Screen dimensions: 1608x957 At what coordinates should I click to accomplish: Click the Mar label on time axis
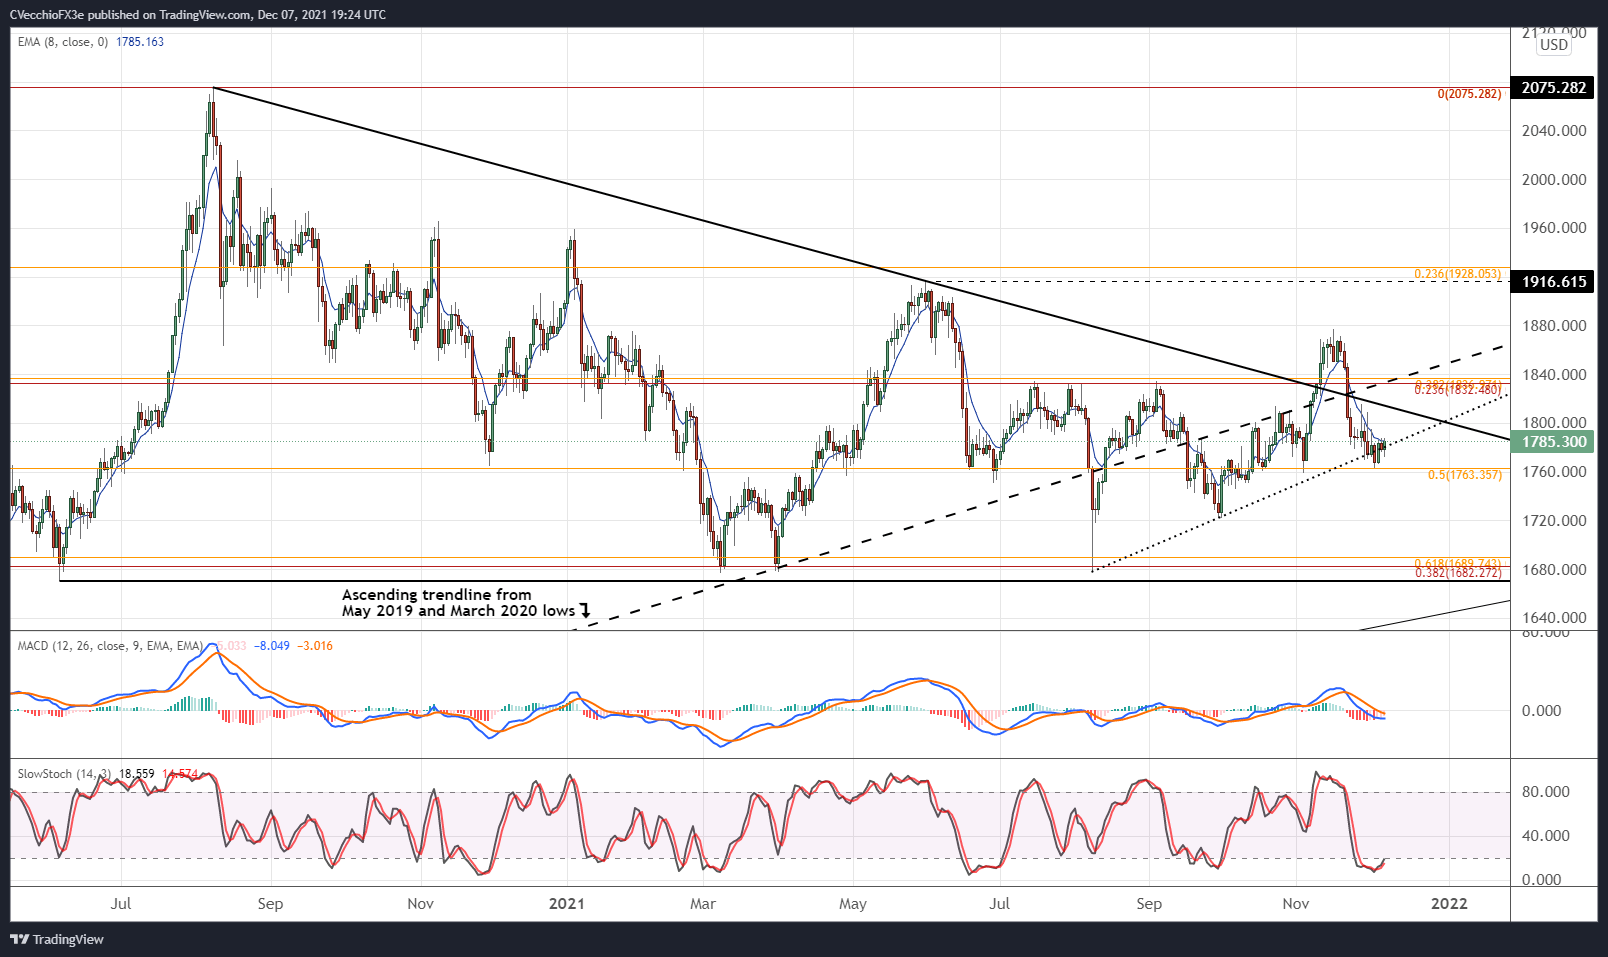(x=703, y=903)
